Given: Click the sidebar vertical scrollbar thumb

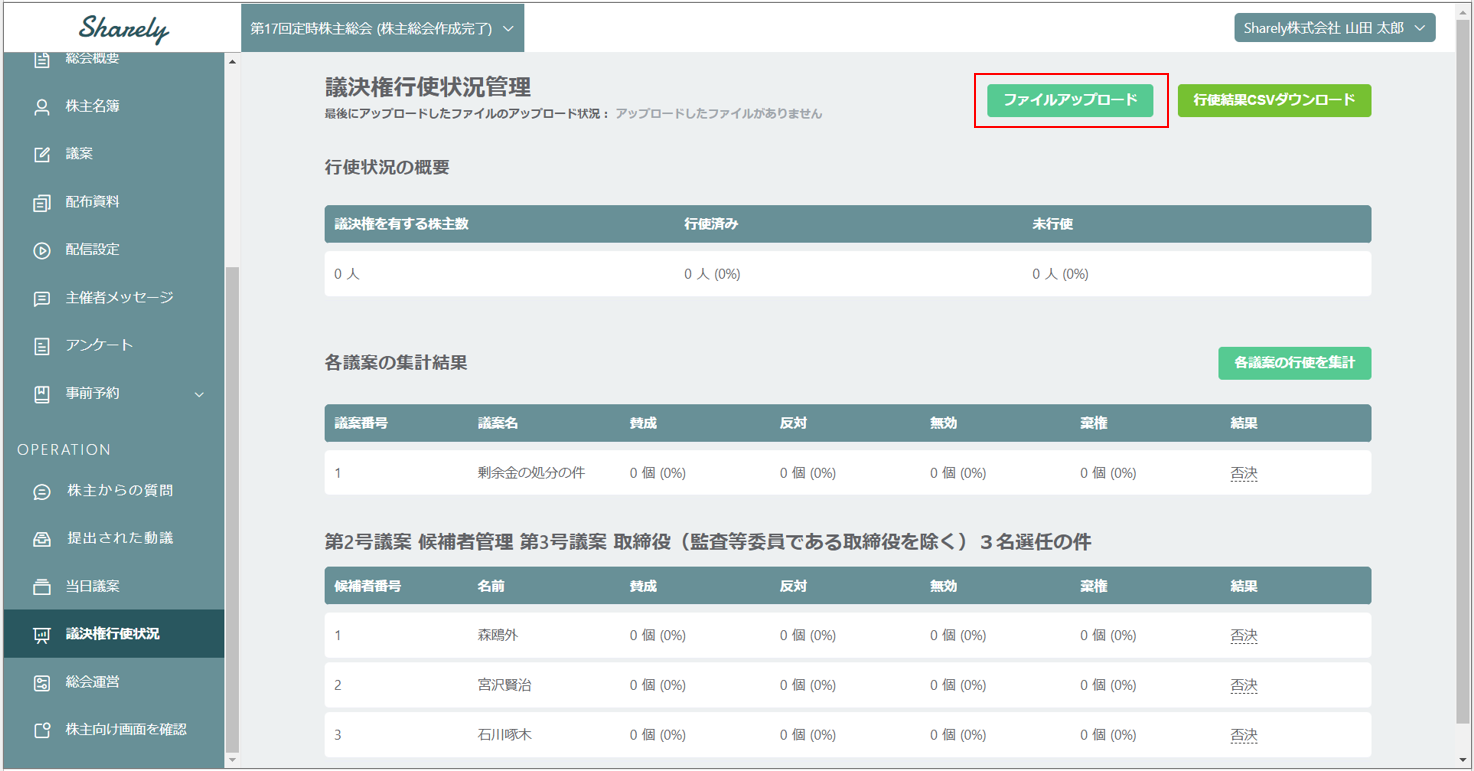Looking at the screenshot, I should [x=233, y=508].
